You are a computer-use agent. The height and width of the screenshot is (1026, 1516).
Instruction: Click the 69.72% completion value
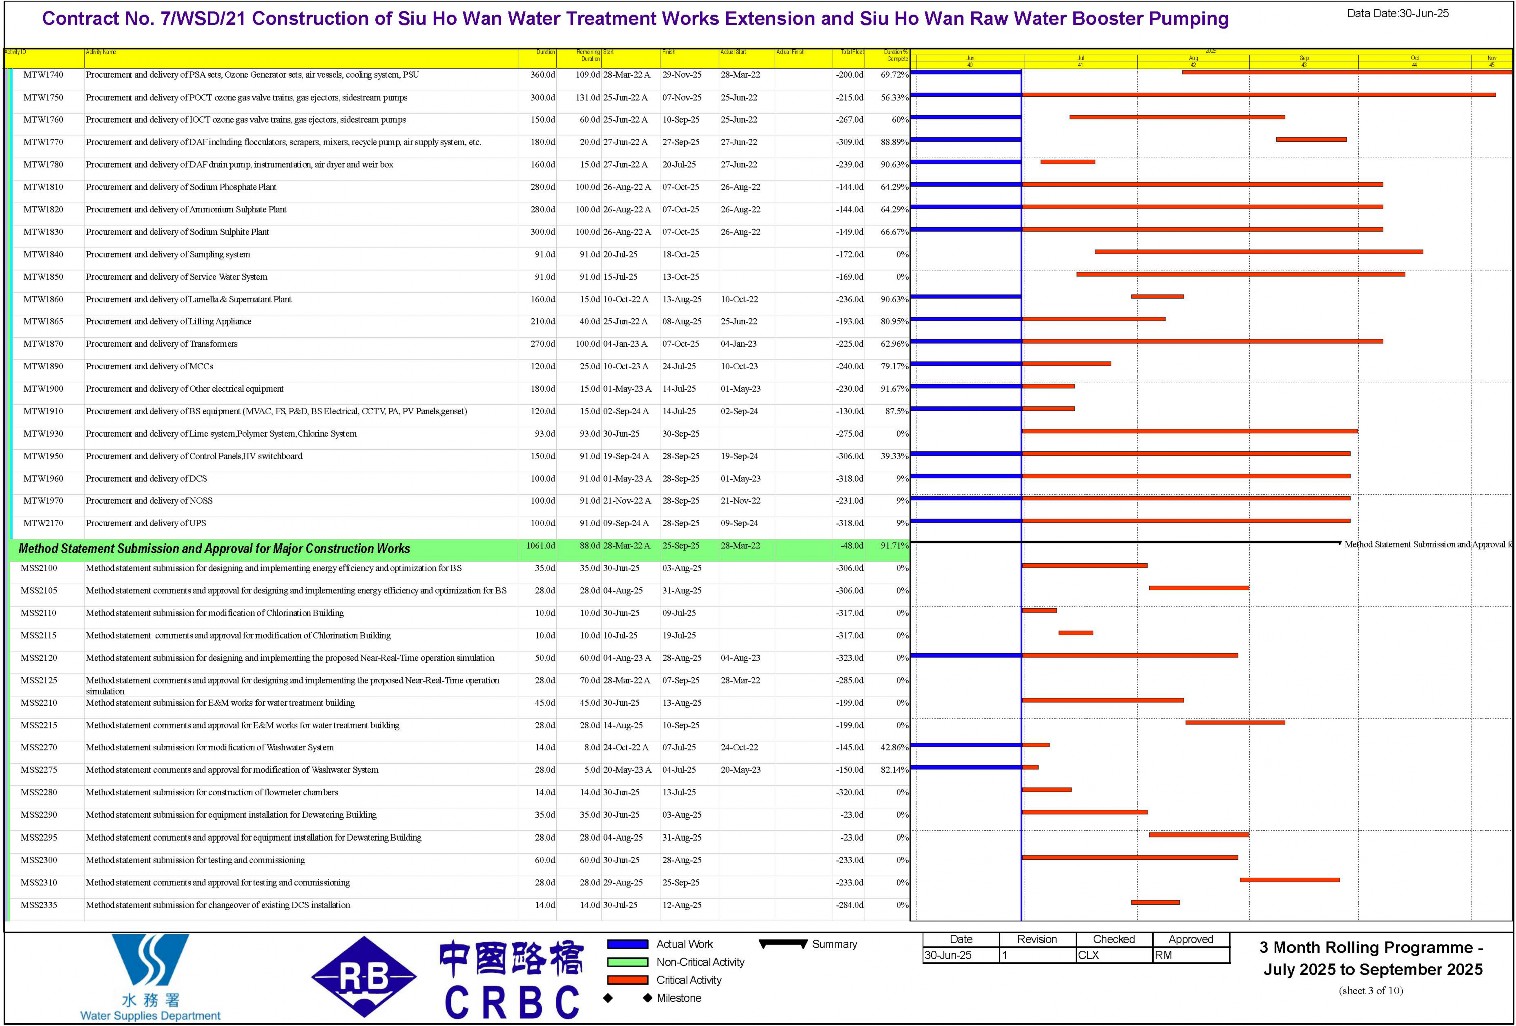click(x=894, y=75)
